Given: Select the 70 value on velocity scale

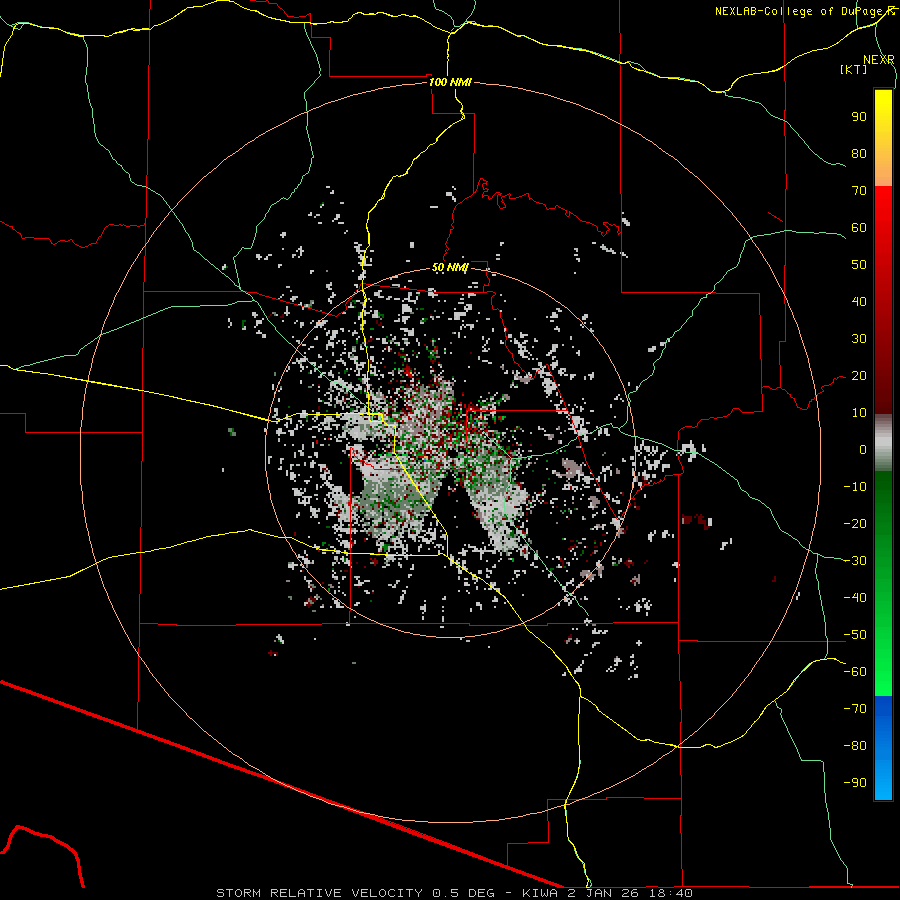Looking at the screenshot, I should coord(859,191).
